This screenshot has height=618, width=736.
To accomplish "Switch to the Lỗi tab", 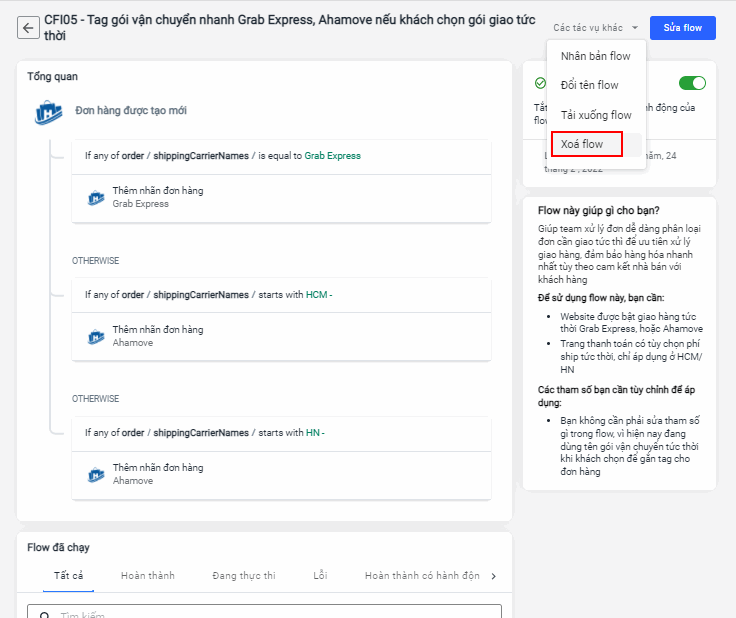I will [x=320, y=576].
